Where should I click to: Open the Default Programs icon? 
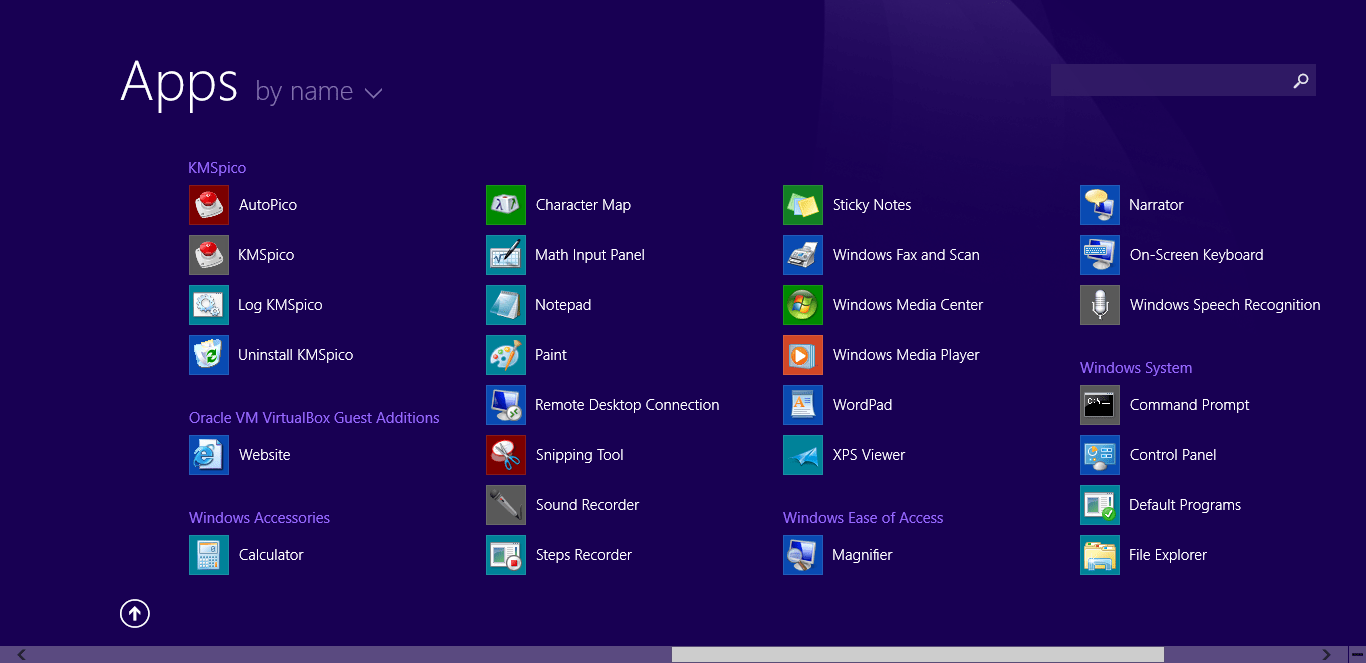(1100, 505)
